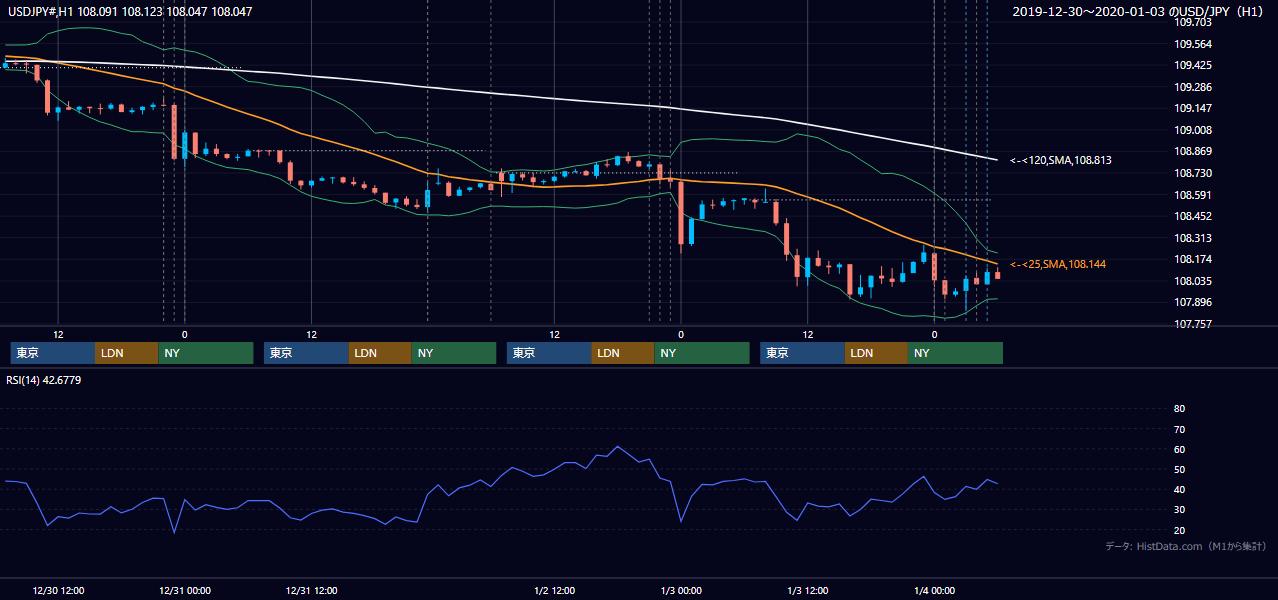
Task: Click price axis label 108.313
Action: 1193,238
